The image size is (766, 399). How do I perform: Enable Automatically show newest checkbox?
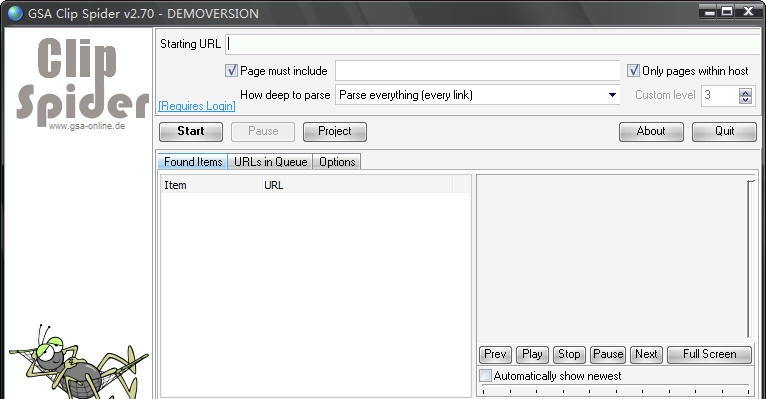pyautogui.click(x=485, y=376)
